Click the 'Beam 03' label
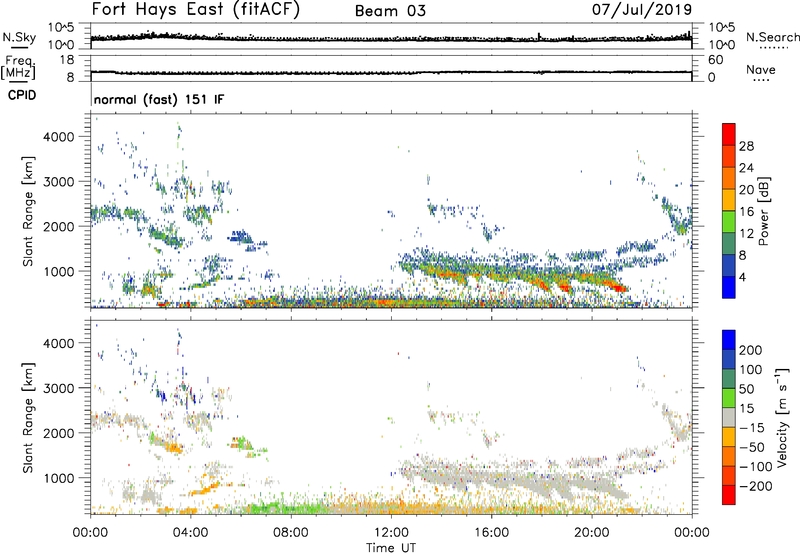800x554 pixels. (390, 11)
